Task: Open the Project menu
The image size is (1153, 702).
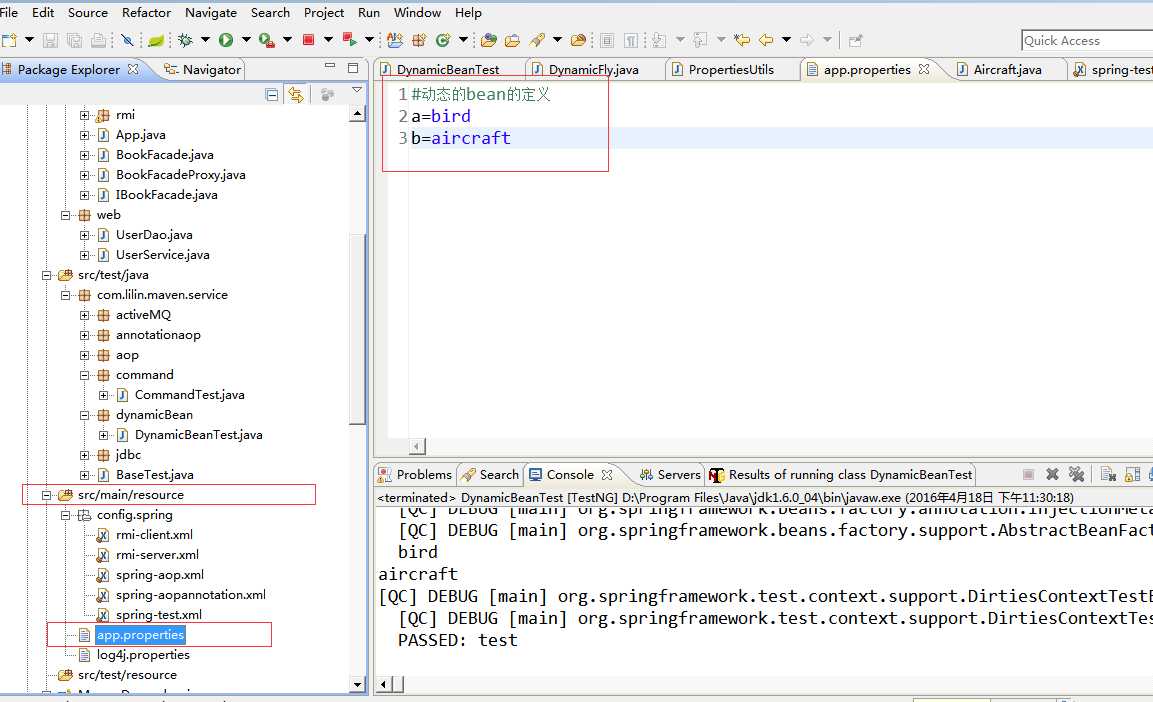Action: point(324,12)
